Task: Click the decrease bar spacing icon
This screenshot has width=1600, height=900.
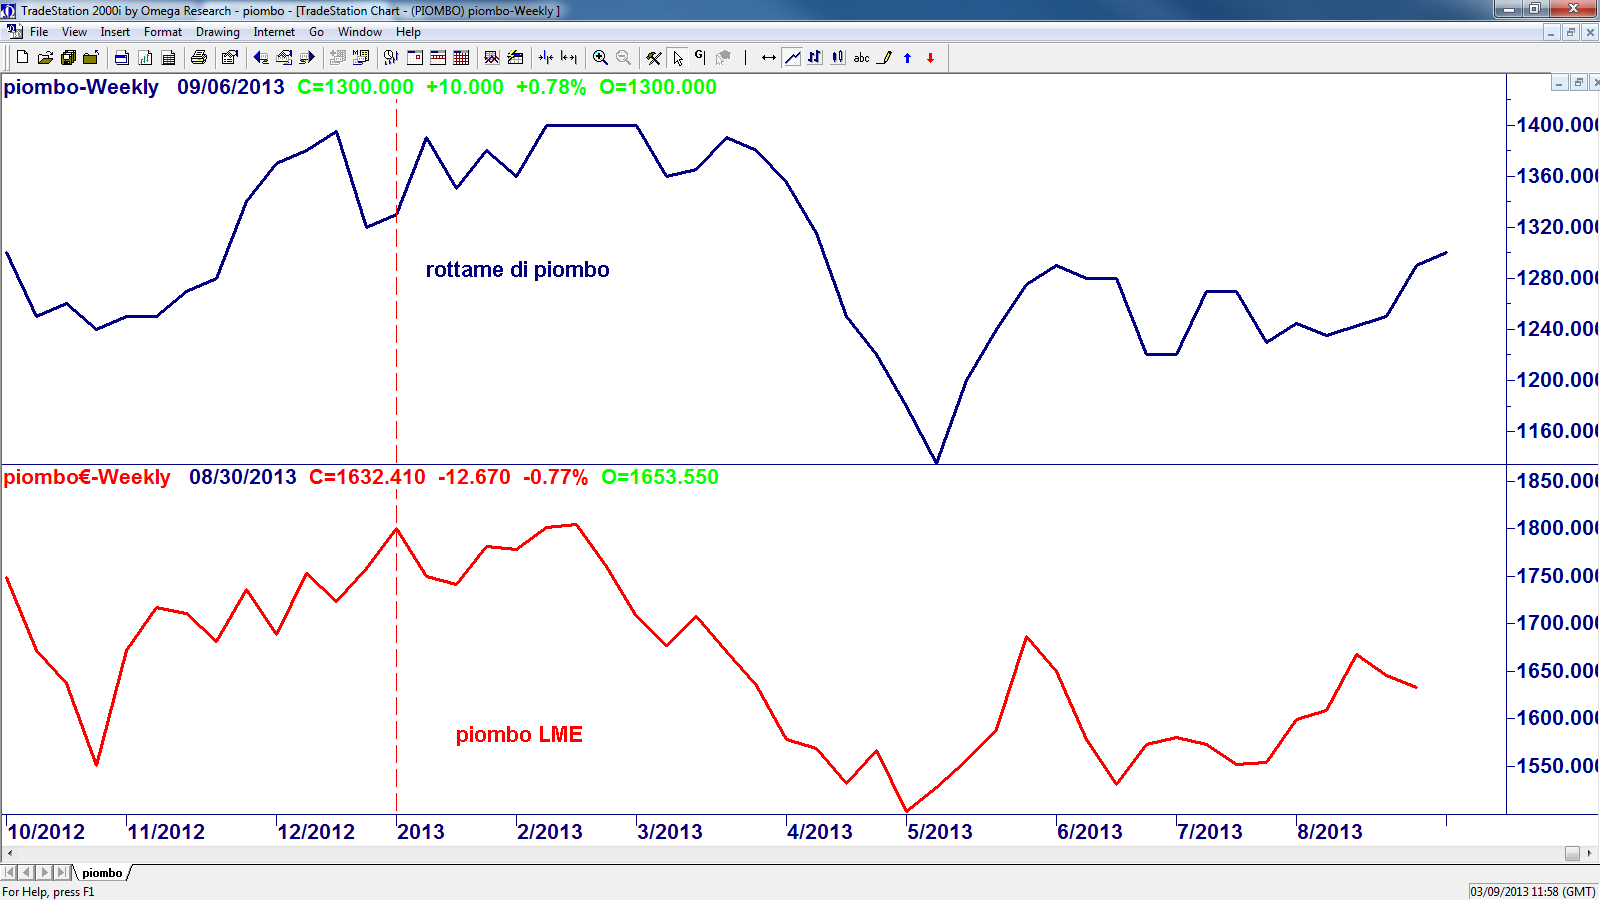Action: coord(546,57)
